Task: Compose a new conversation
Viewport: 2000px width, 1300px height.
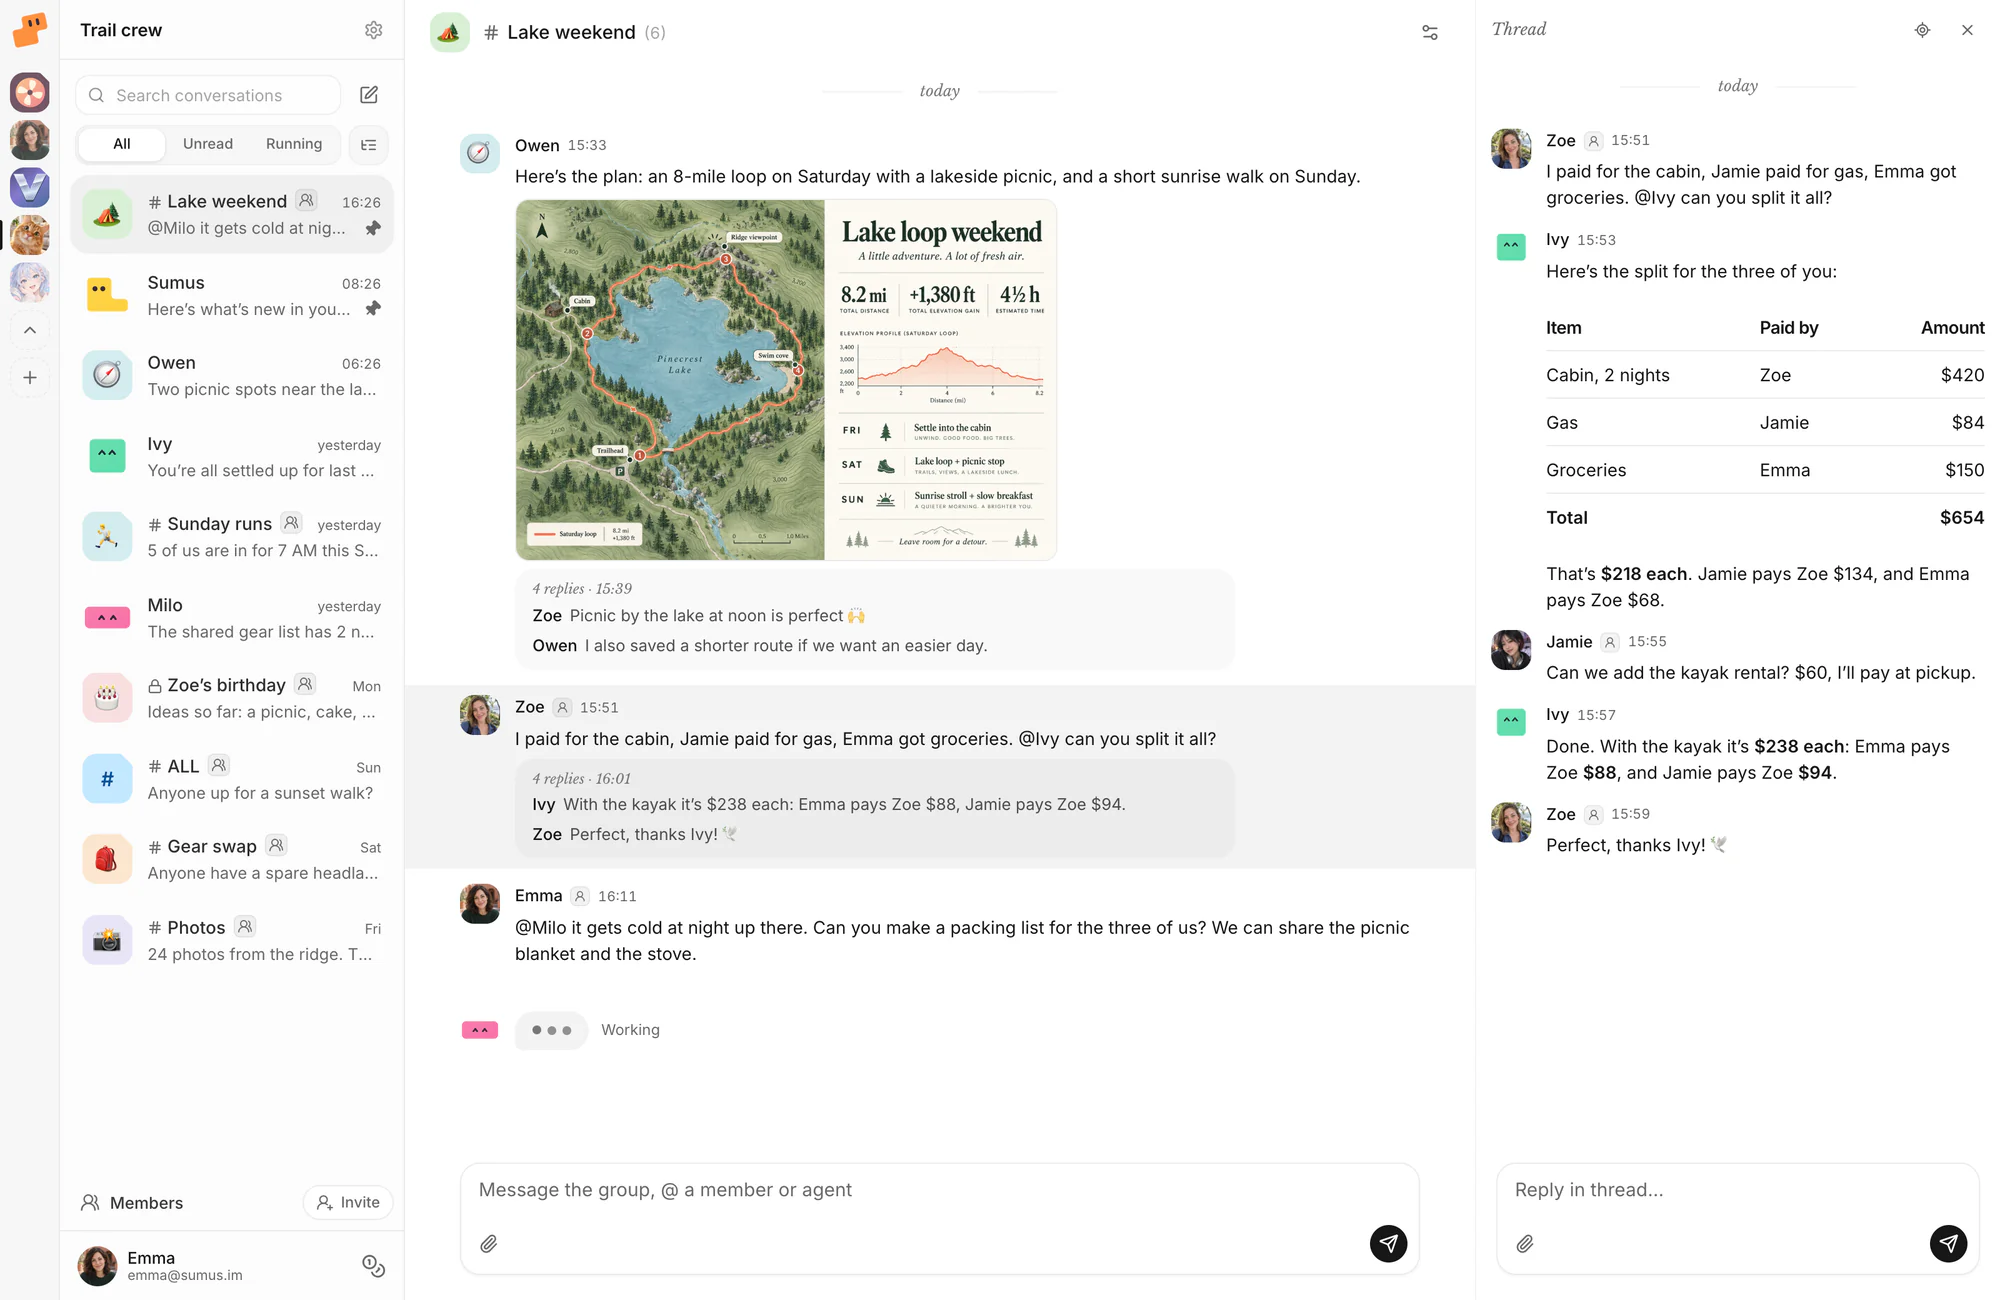Action: pos(369,95)
